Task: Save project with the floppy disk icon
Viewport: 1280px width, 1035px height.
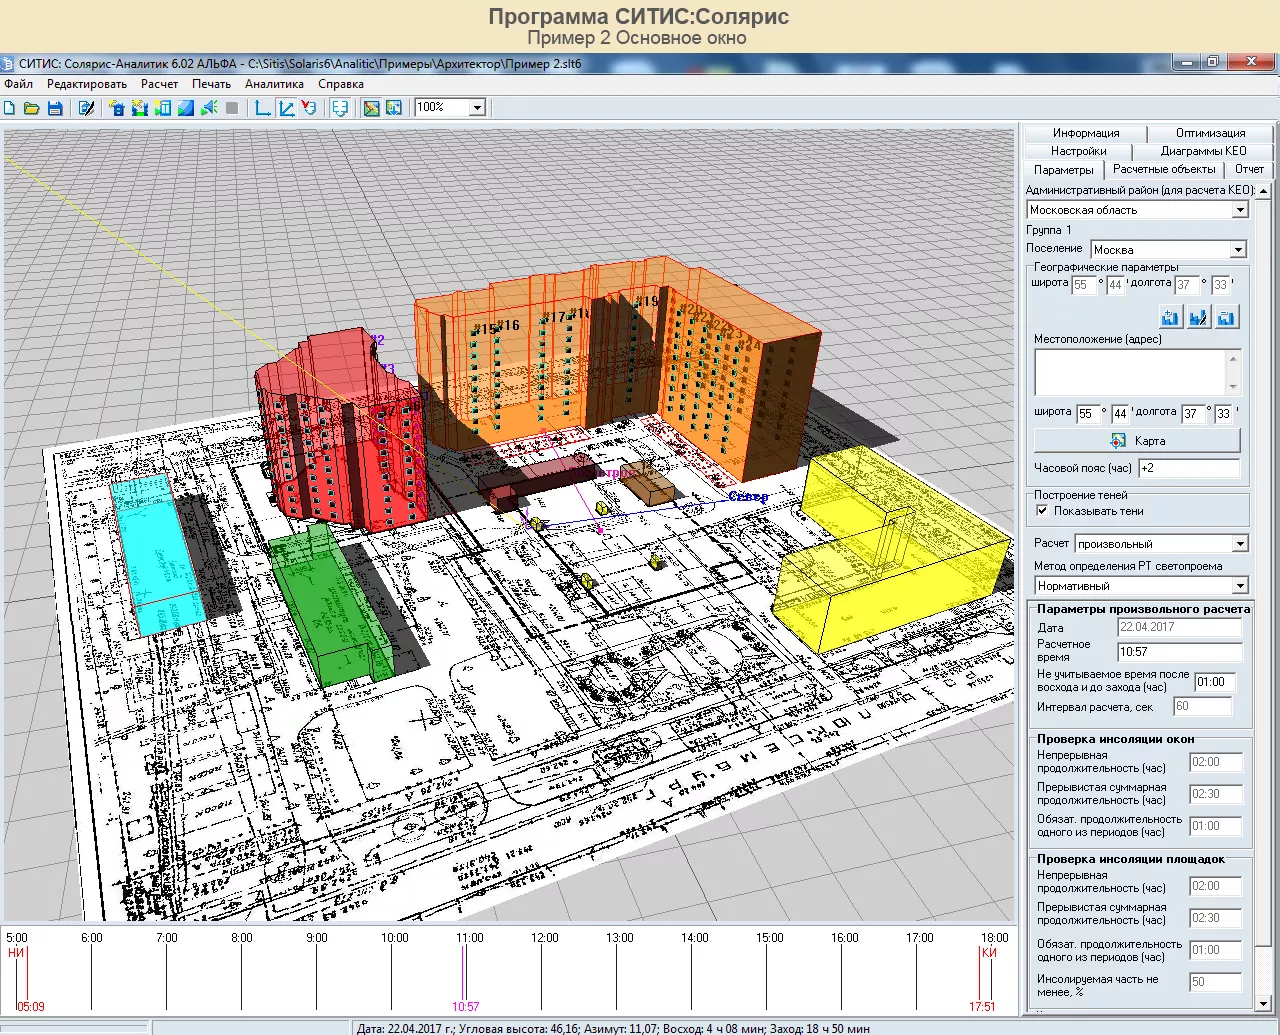Action: [55, 108]
